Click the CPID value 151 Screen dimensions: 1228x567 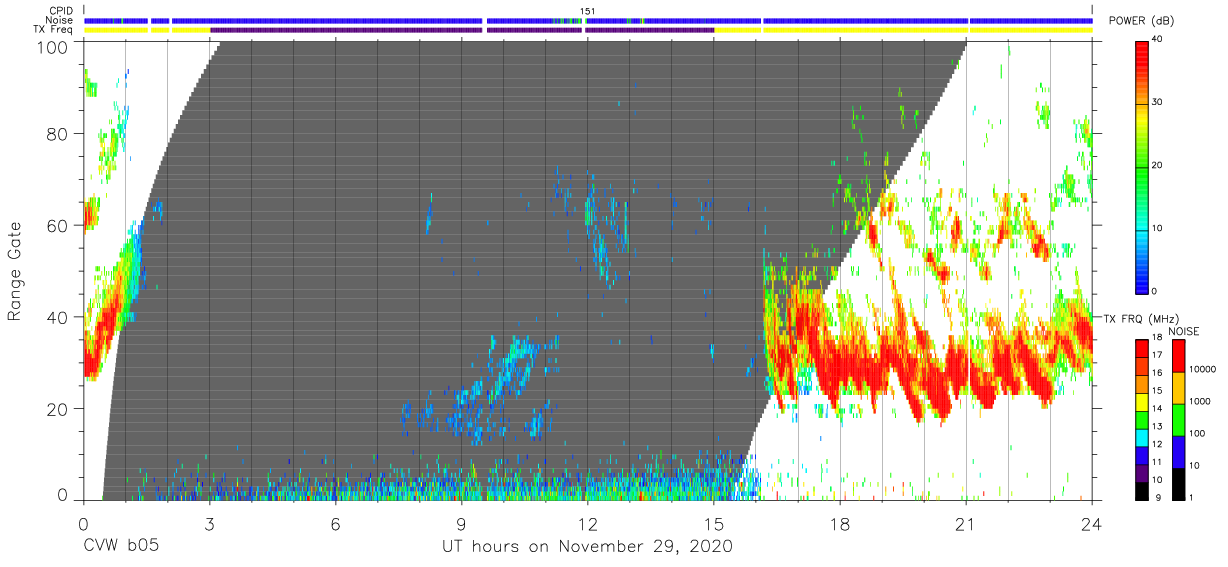[x=588, y=11]
